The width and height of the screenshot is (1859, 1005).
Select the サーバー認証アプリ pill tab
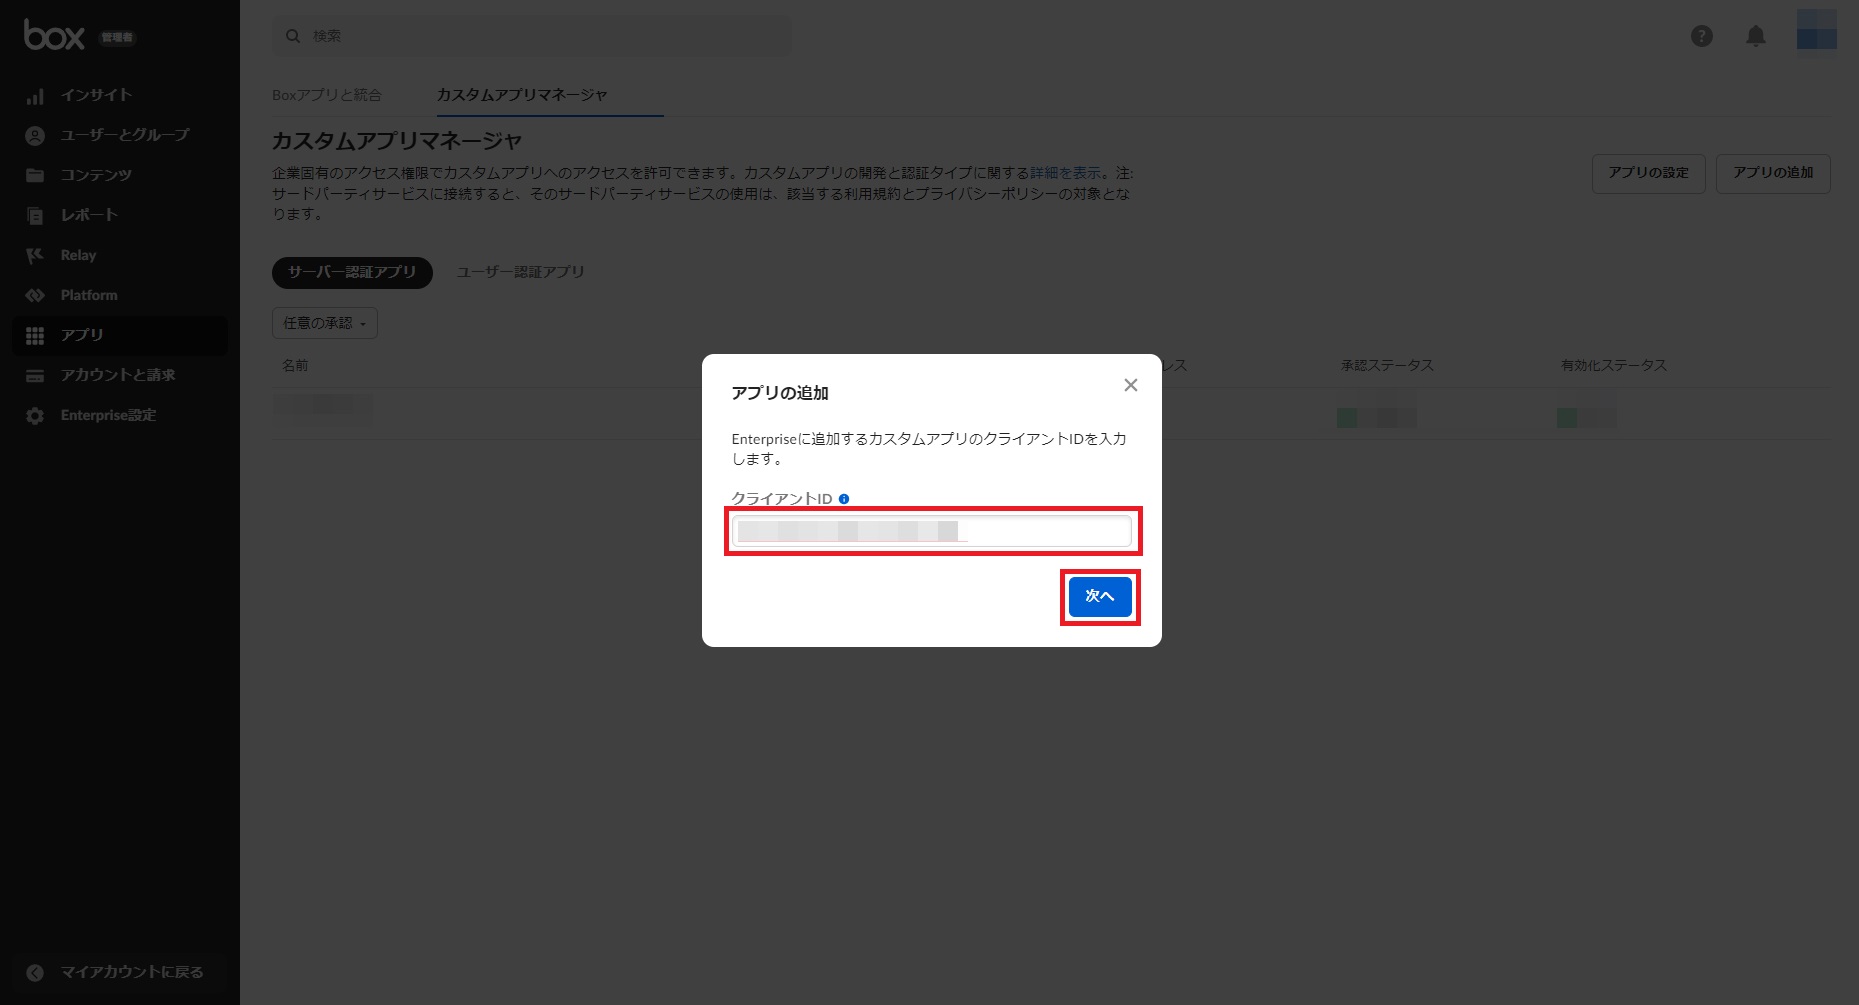[352, 272]
